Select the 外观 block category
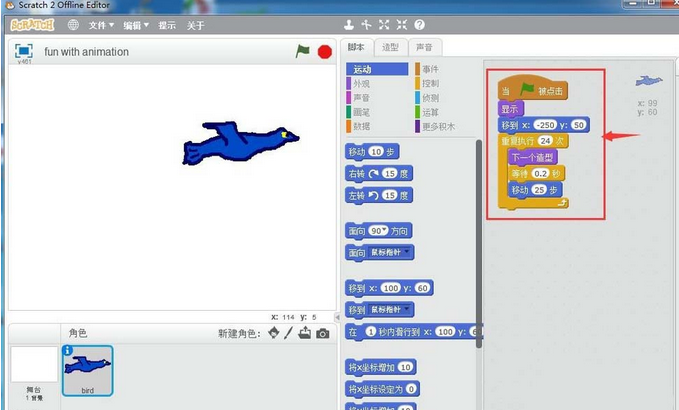This screenshot has height=410, width=679. pyautogui.click(x=361, y=83)
